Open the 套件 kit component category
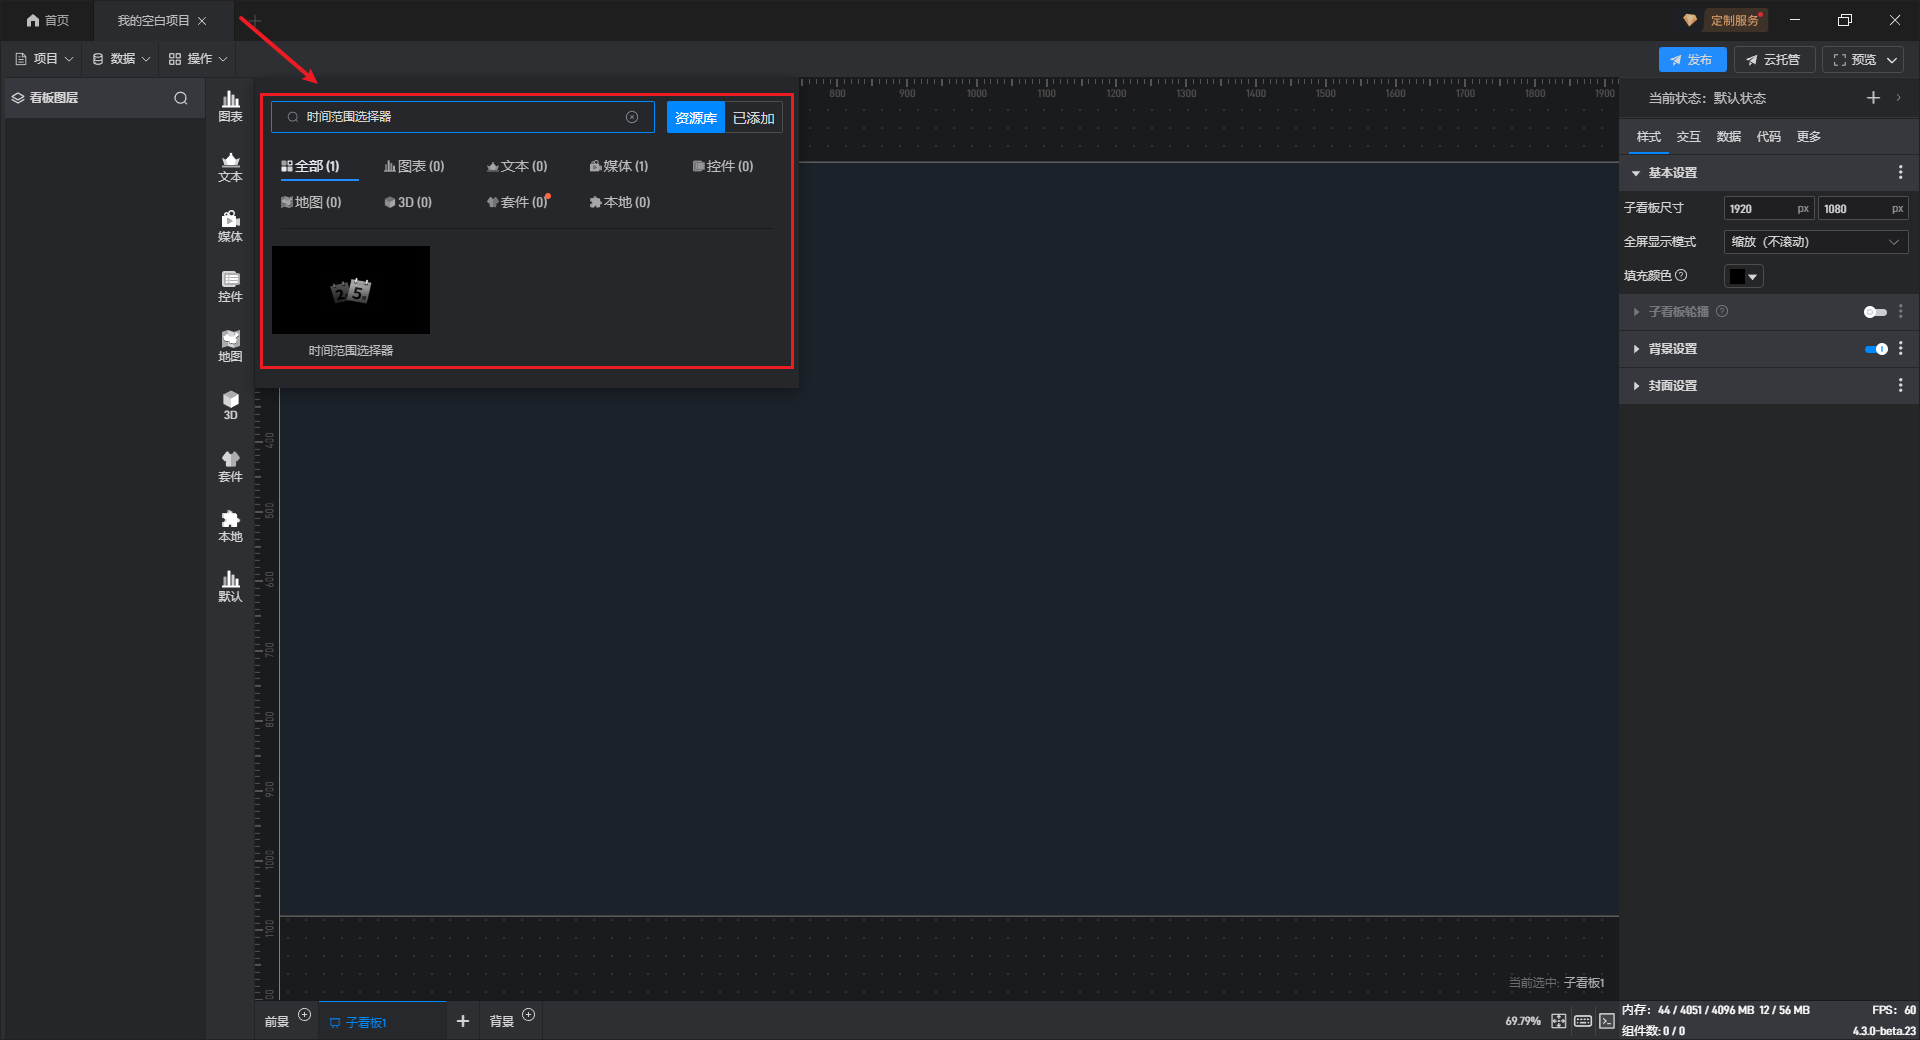This screenshot has width=1920, height=1040. coord(230,466)
